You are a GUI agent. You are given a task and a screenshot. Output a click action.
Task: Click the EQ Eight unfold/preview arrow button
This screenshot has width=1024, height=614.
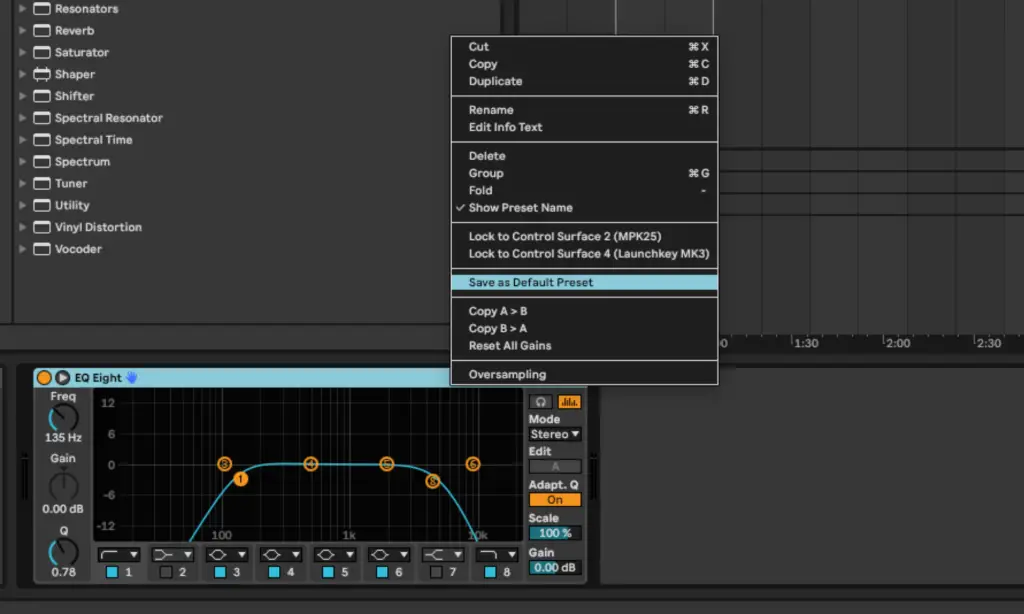(63, 378)
